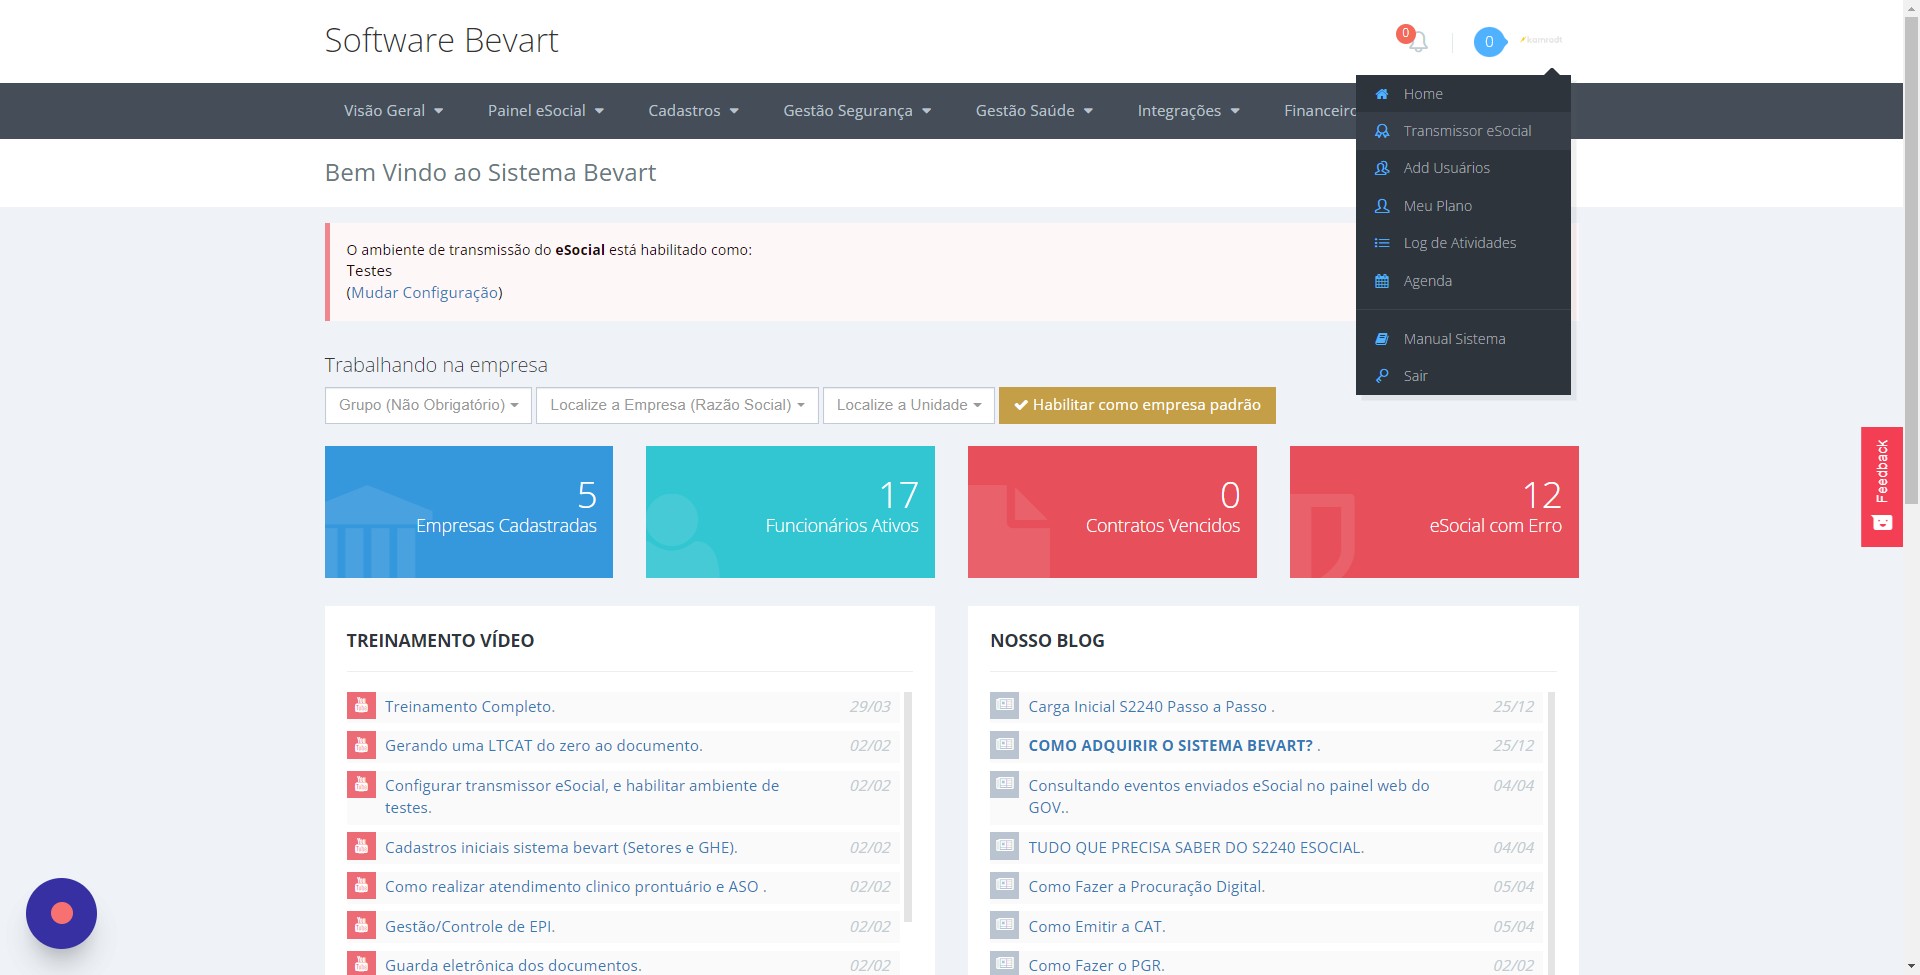This screenshot has width=1920, height=975.
Task: Click video icon beside Gerando uma LTCAT
Action: click(x=361, y=745)
